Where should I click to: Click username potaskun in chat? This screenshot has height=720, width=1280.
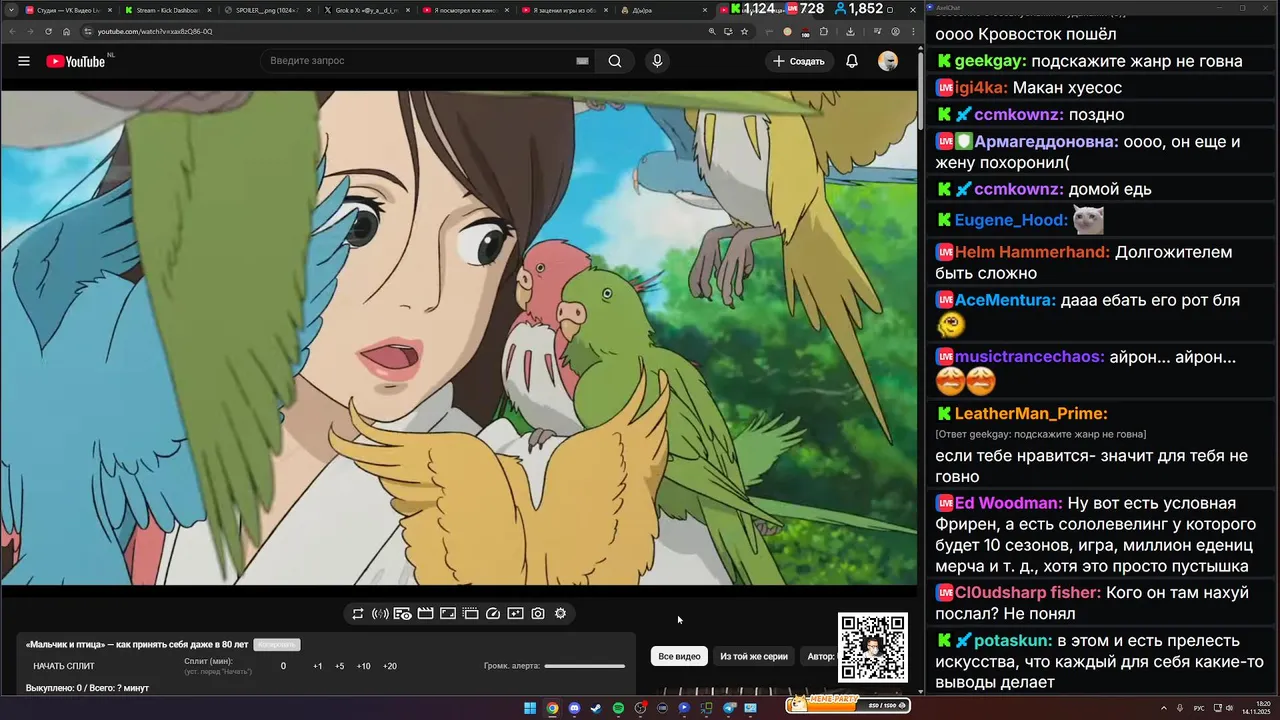pyautogui.click(x=1013, y=640)
